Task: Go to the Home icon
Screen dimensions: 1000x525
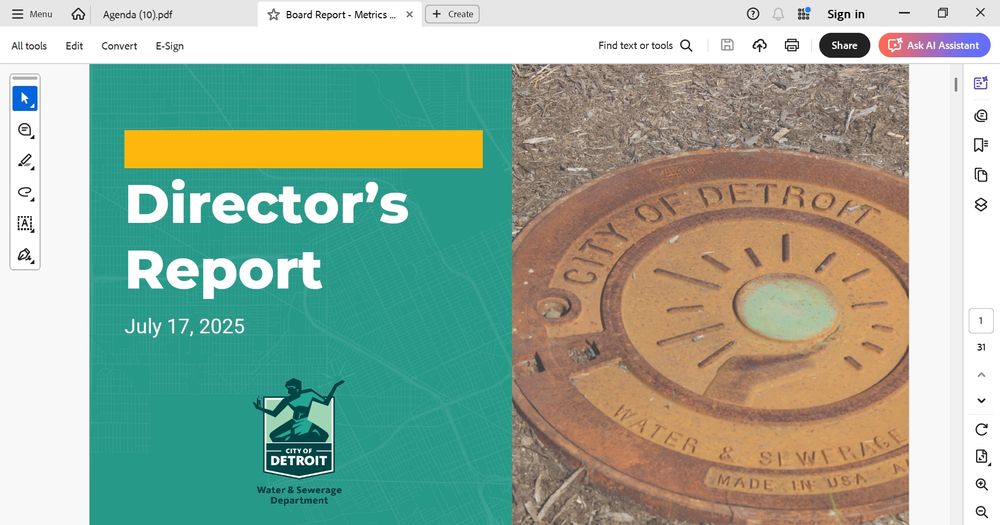Action: (78, 14)
